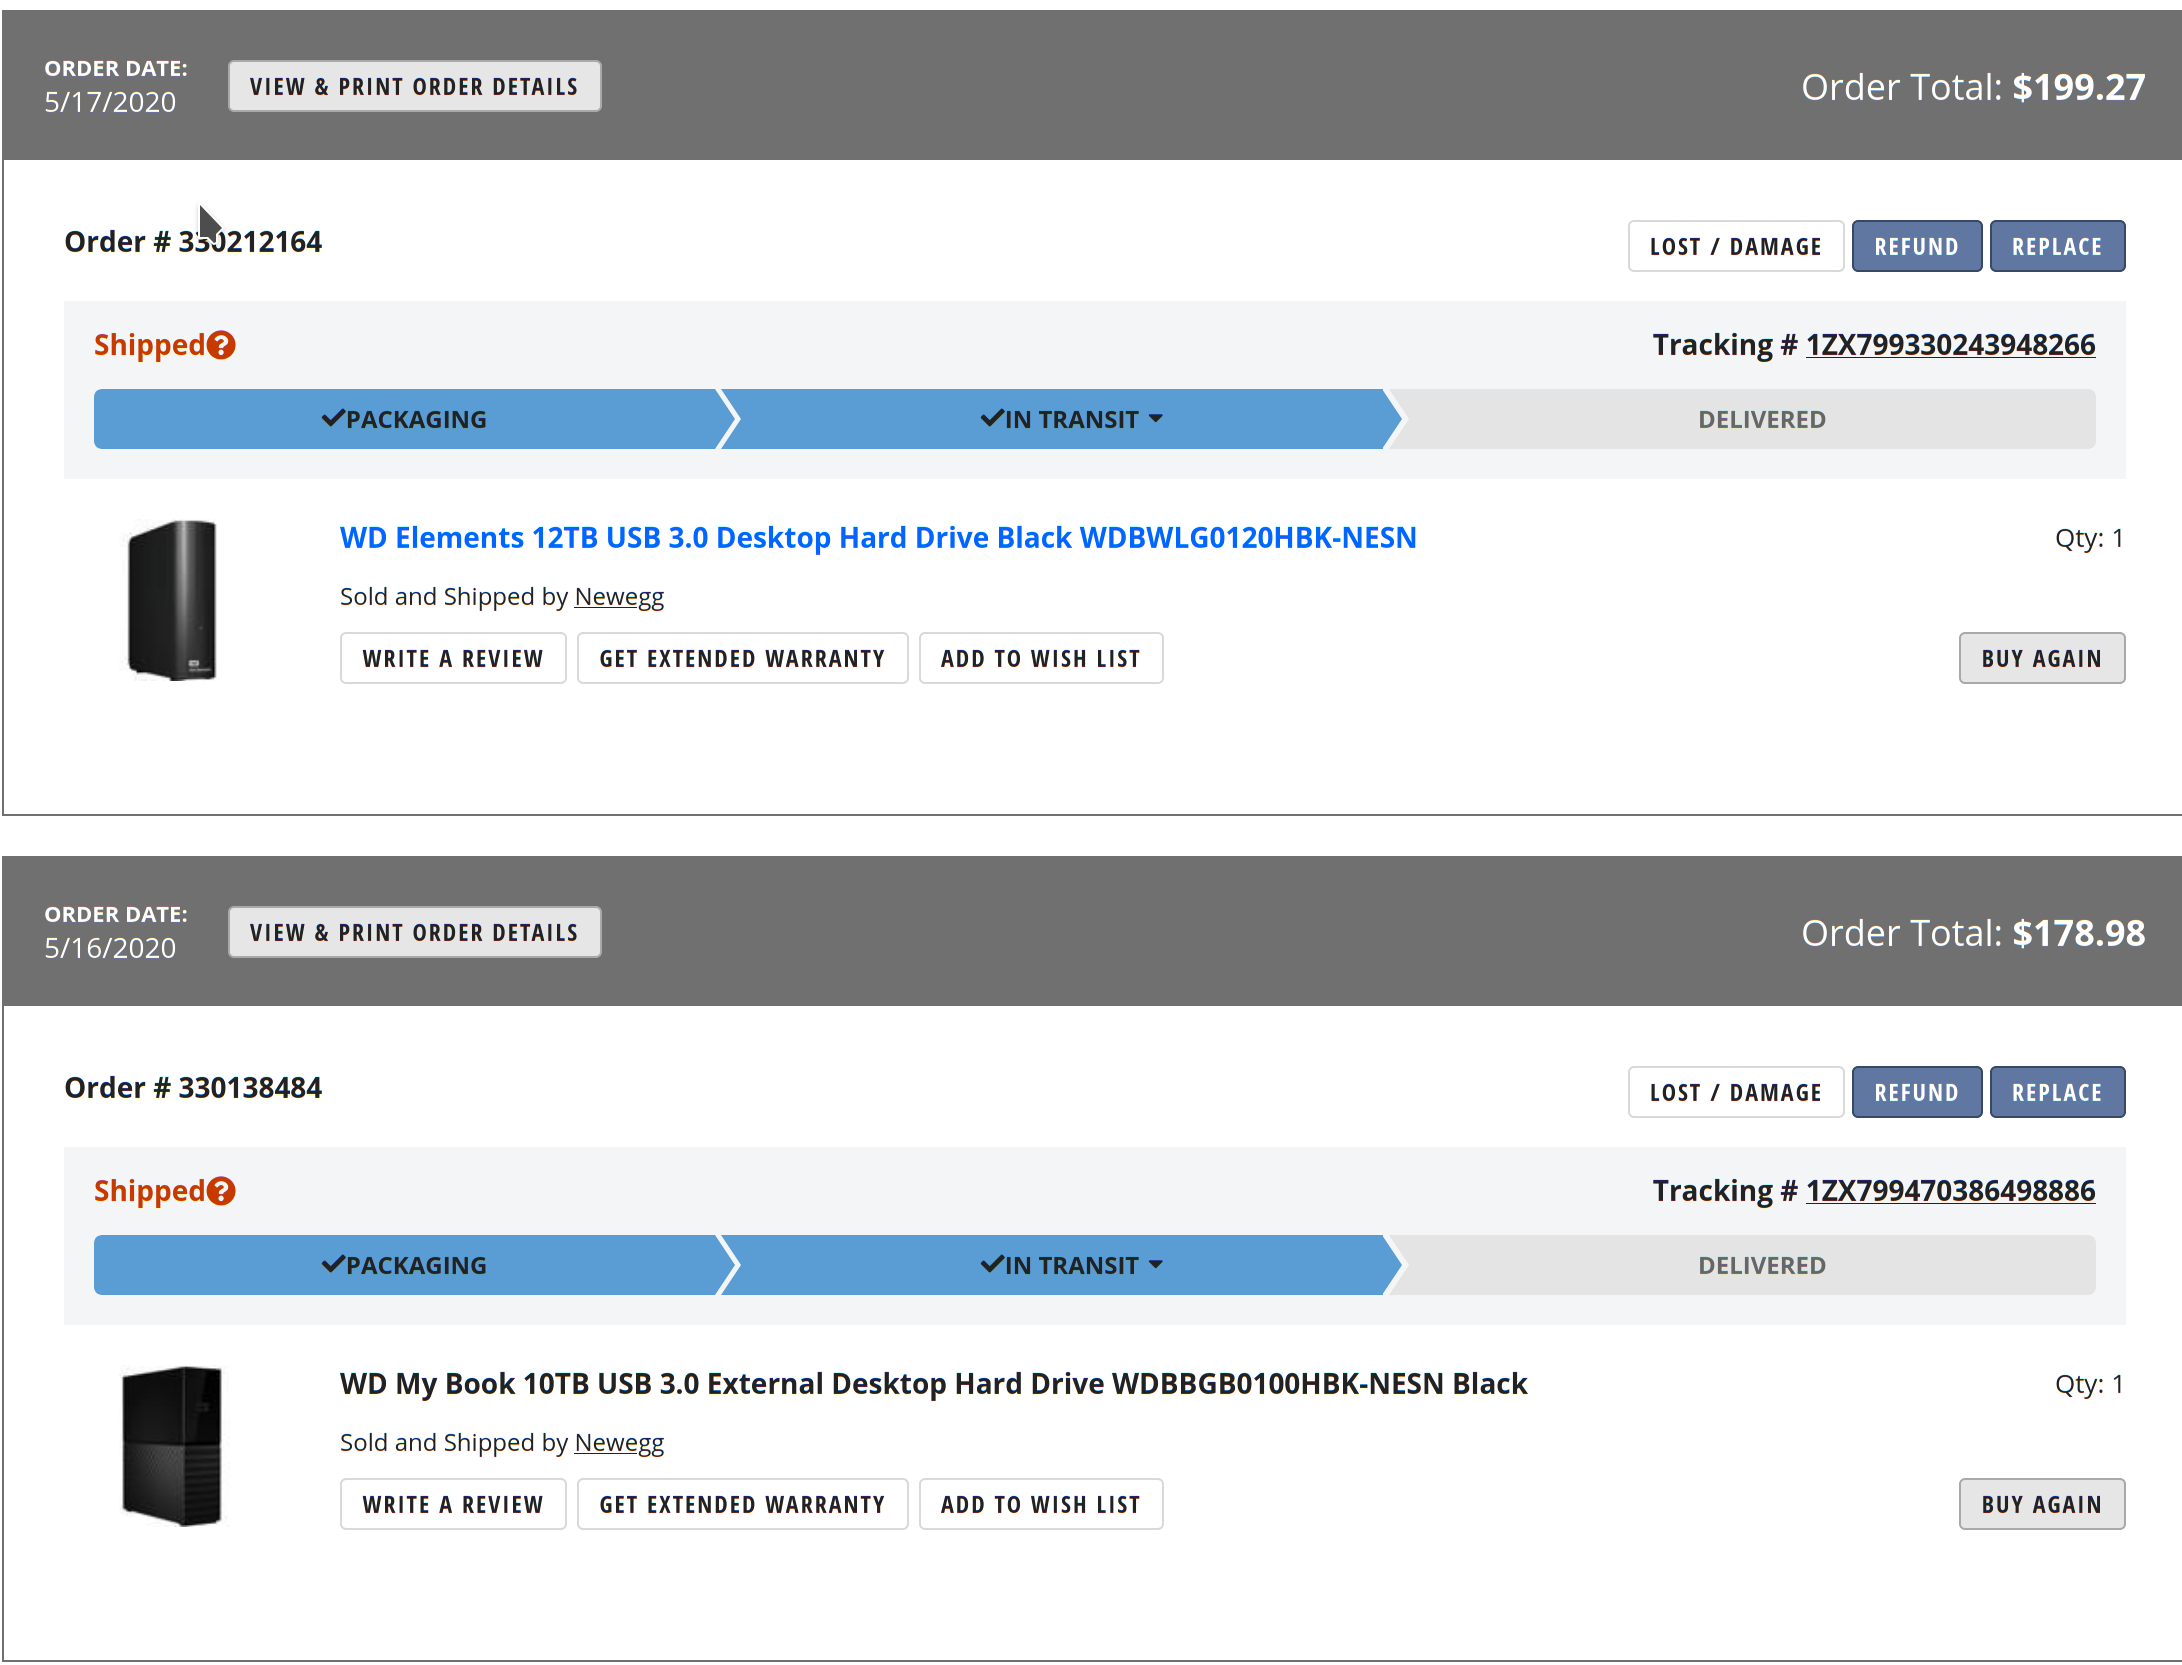Click Replace for order 330138484
This screenshot has height=1665, width=2182.
(x=2056, y=1093)
